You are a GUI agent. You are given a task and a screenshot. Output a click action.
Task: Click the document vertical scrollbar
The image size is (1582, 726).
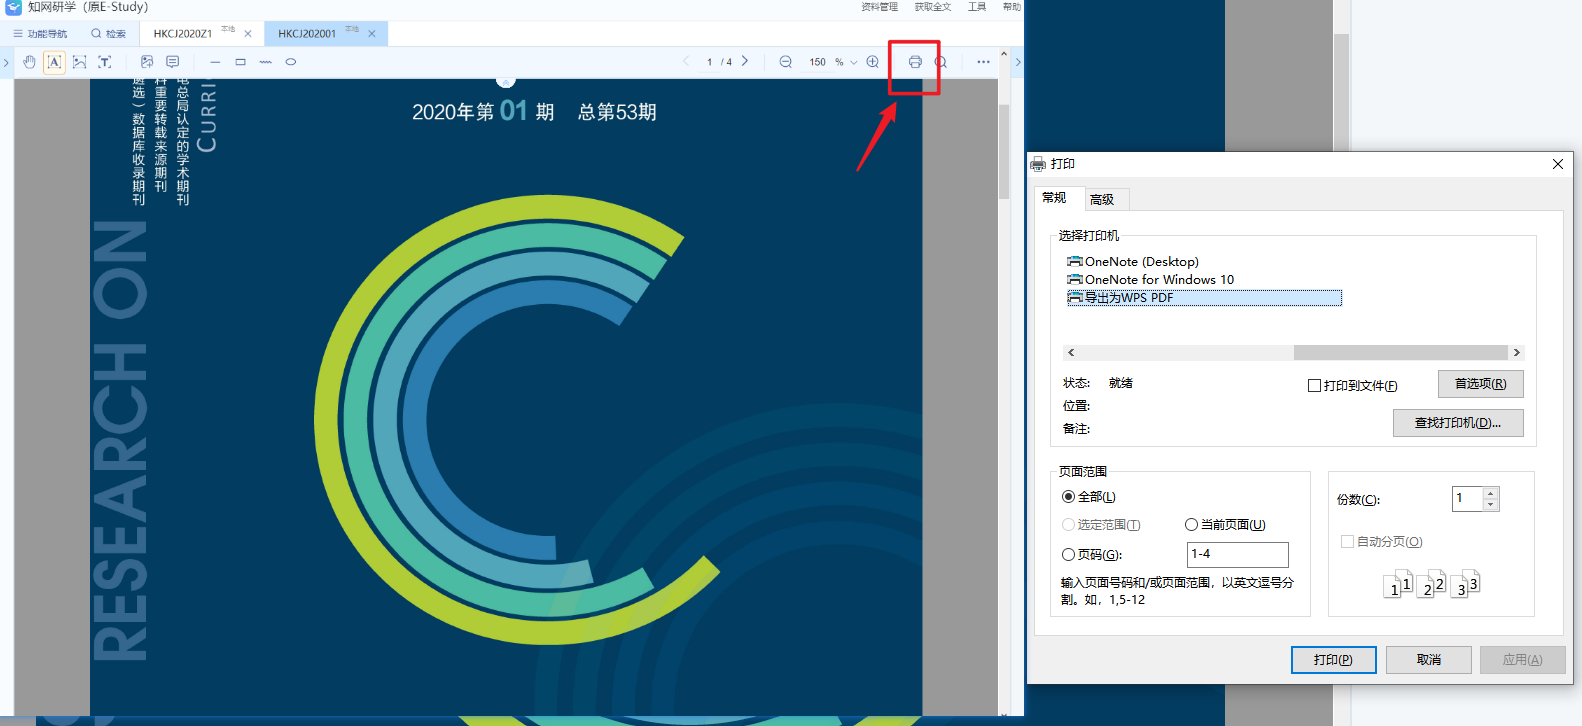pos(1004,152)
